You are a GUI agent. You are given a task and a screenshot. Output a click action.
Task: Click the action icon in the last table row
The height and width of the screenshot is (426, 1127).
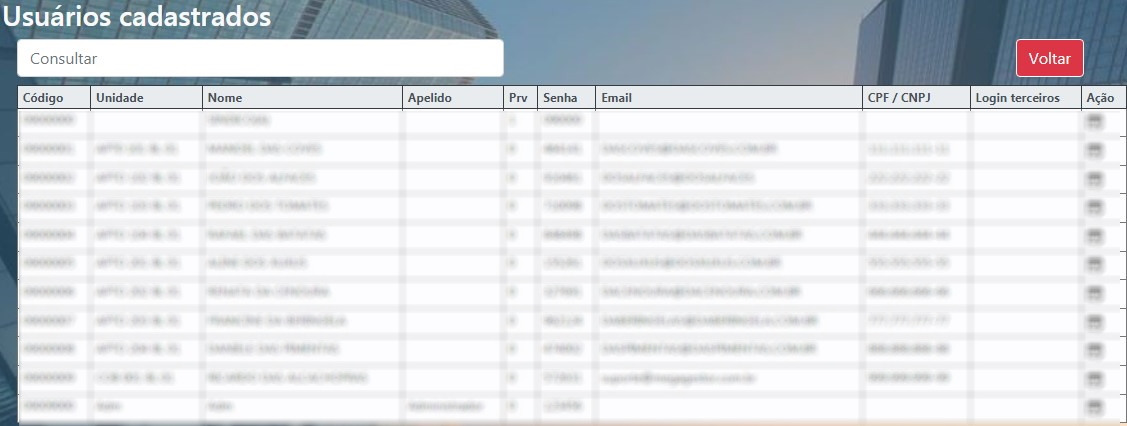coord(1094,407)
